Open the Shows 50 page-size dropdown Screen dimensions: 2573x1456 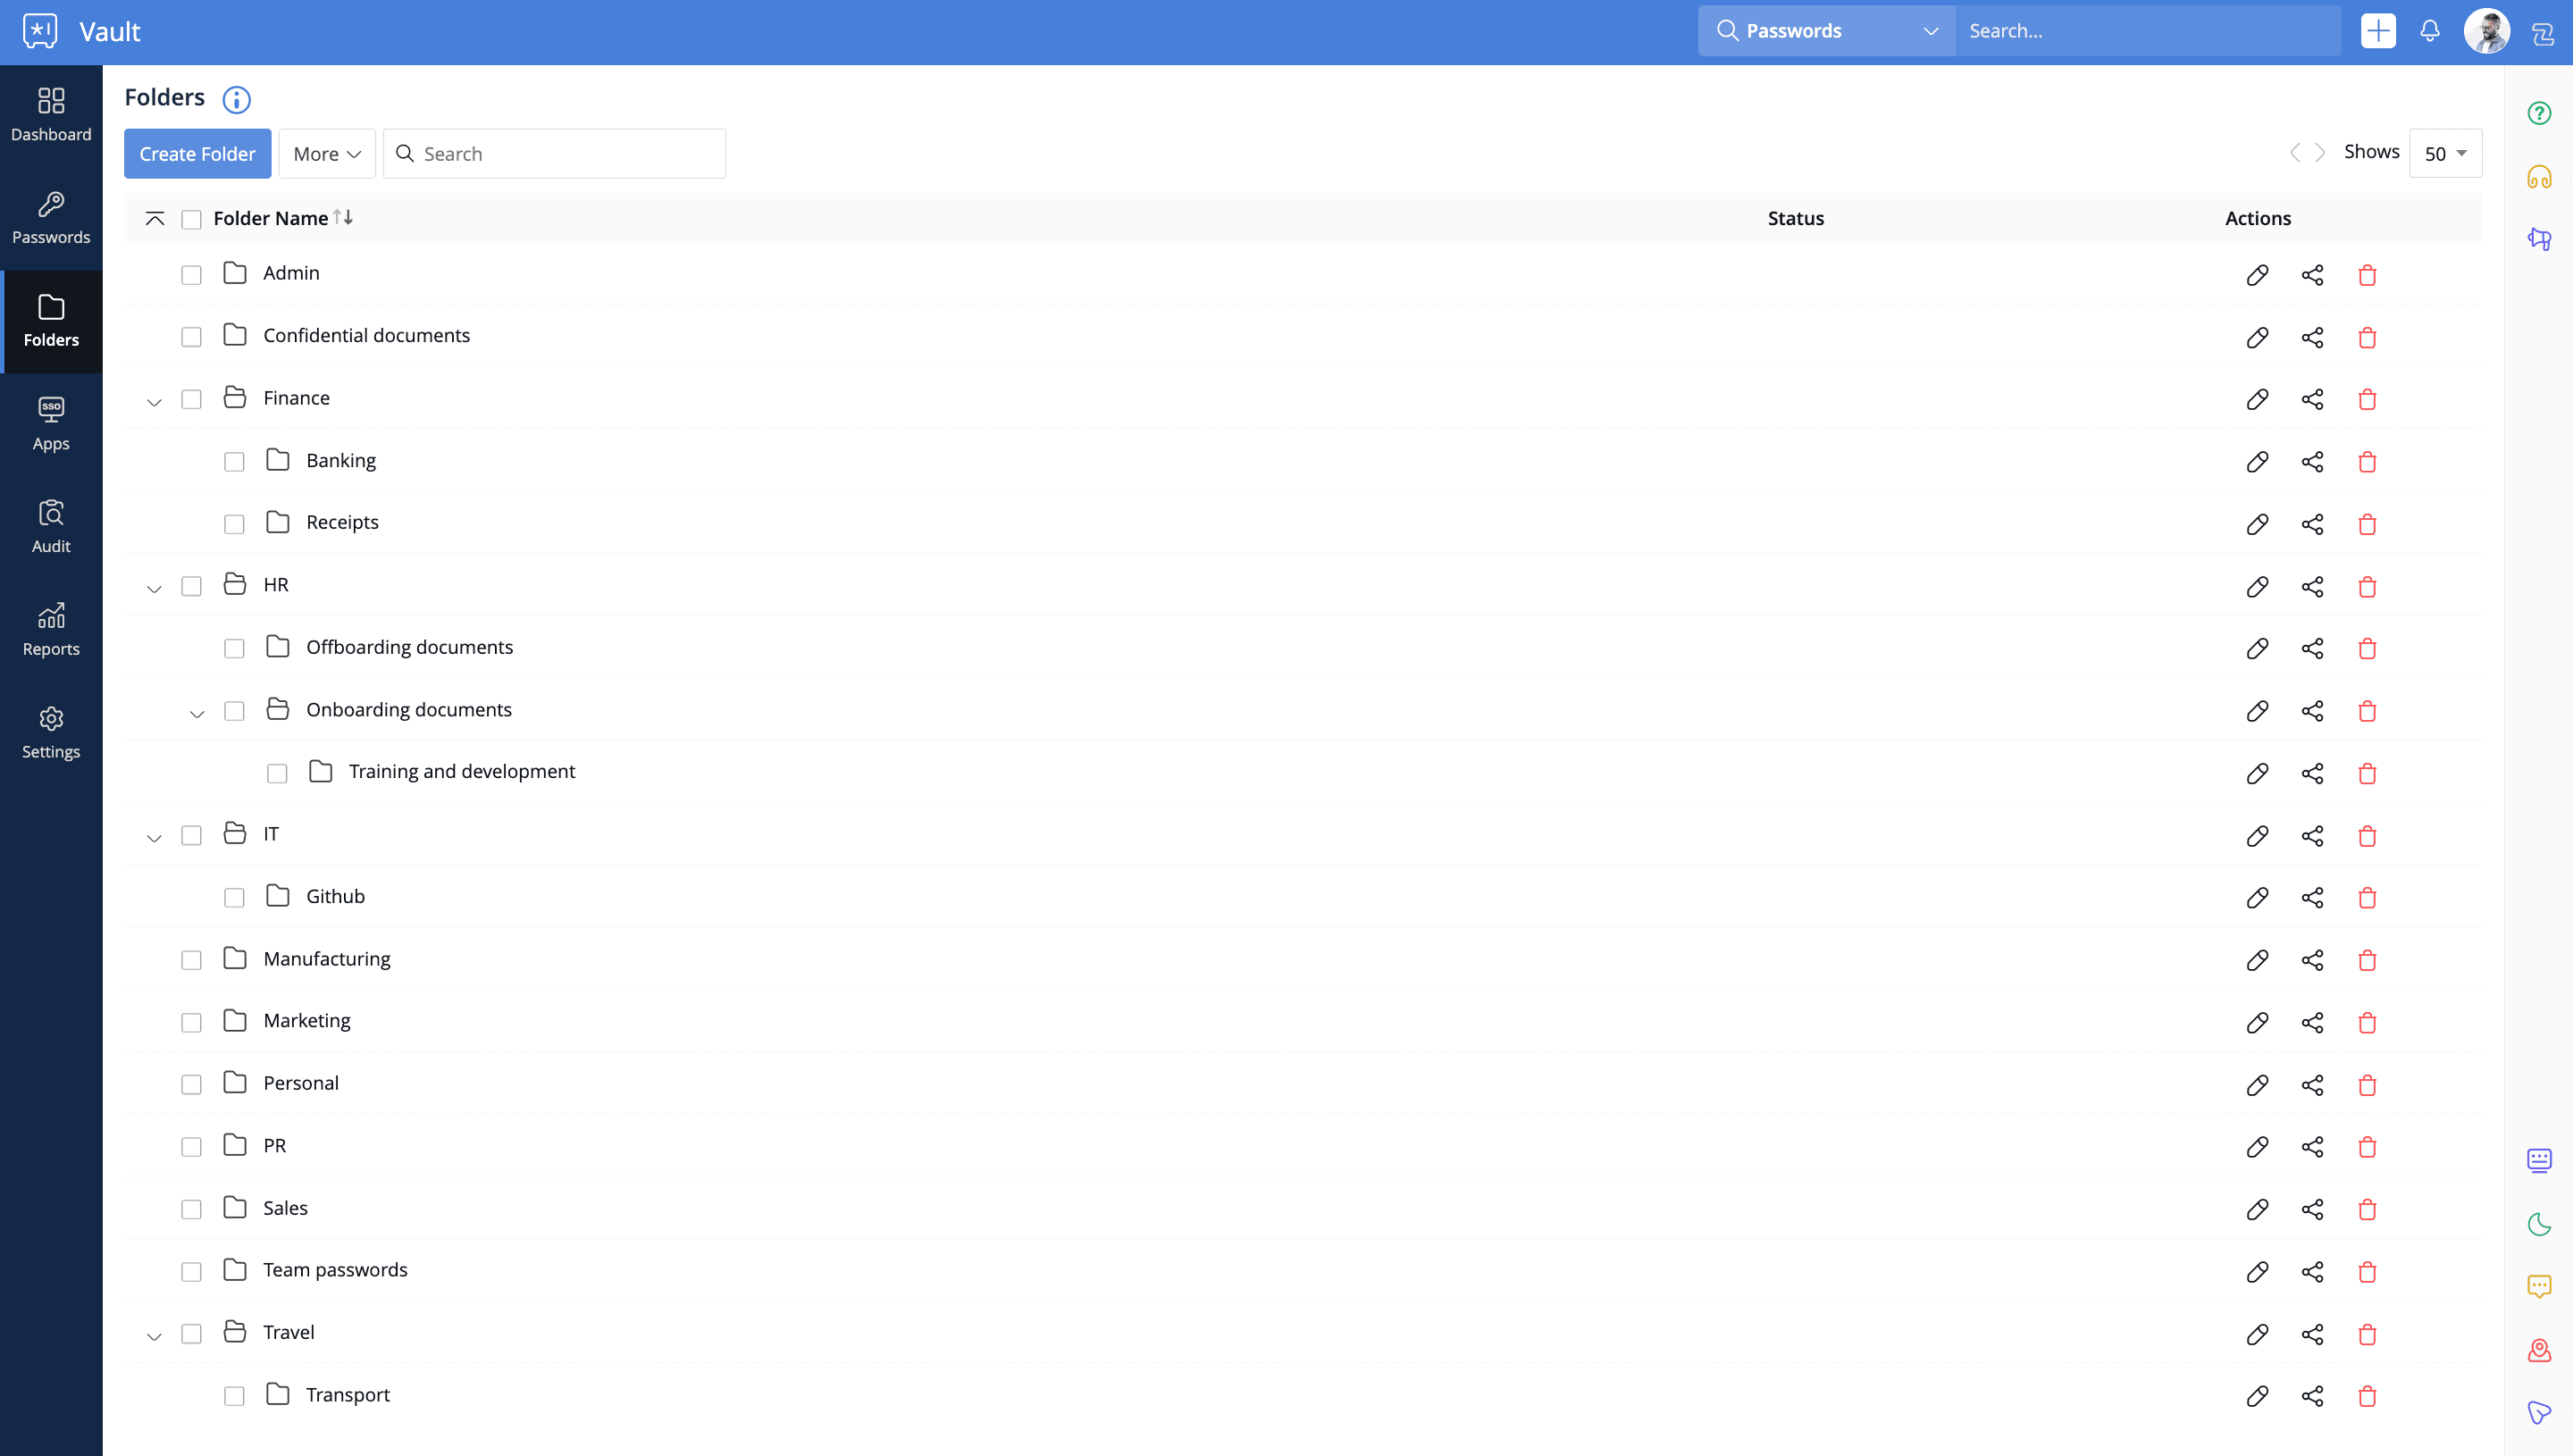2445,153
